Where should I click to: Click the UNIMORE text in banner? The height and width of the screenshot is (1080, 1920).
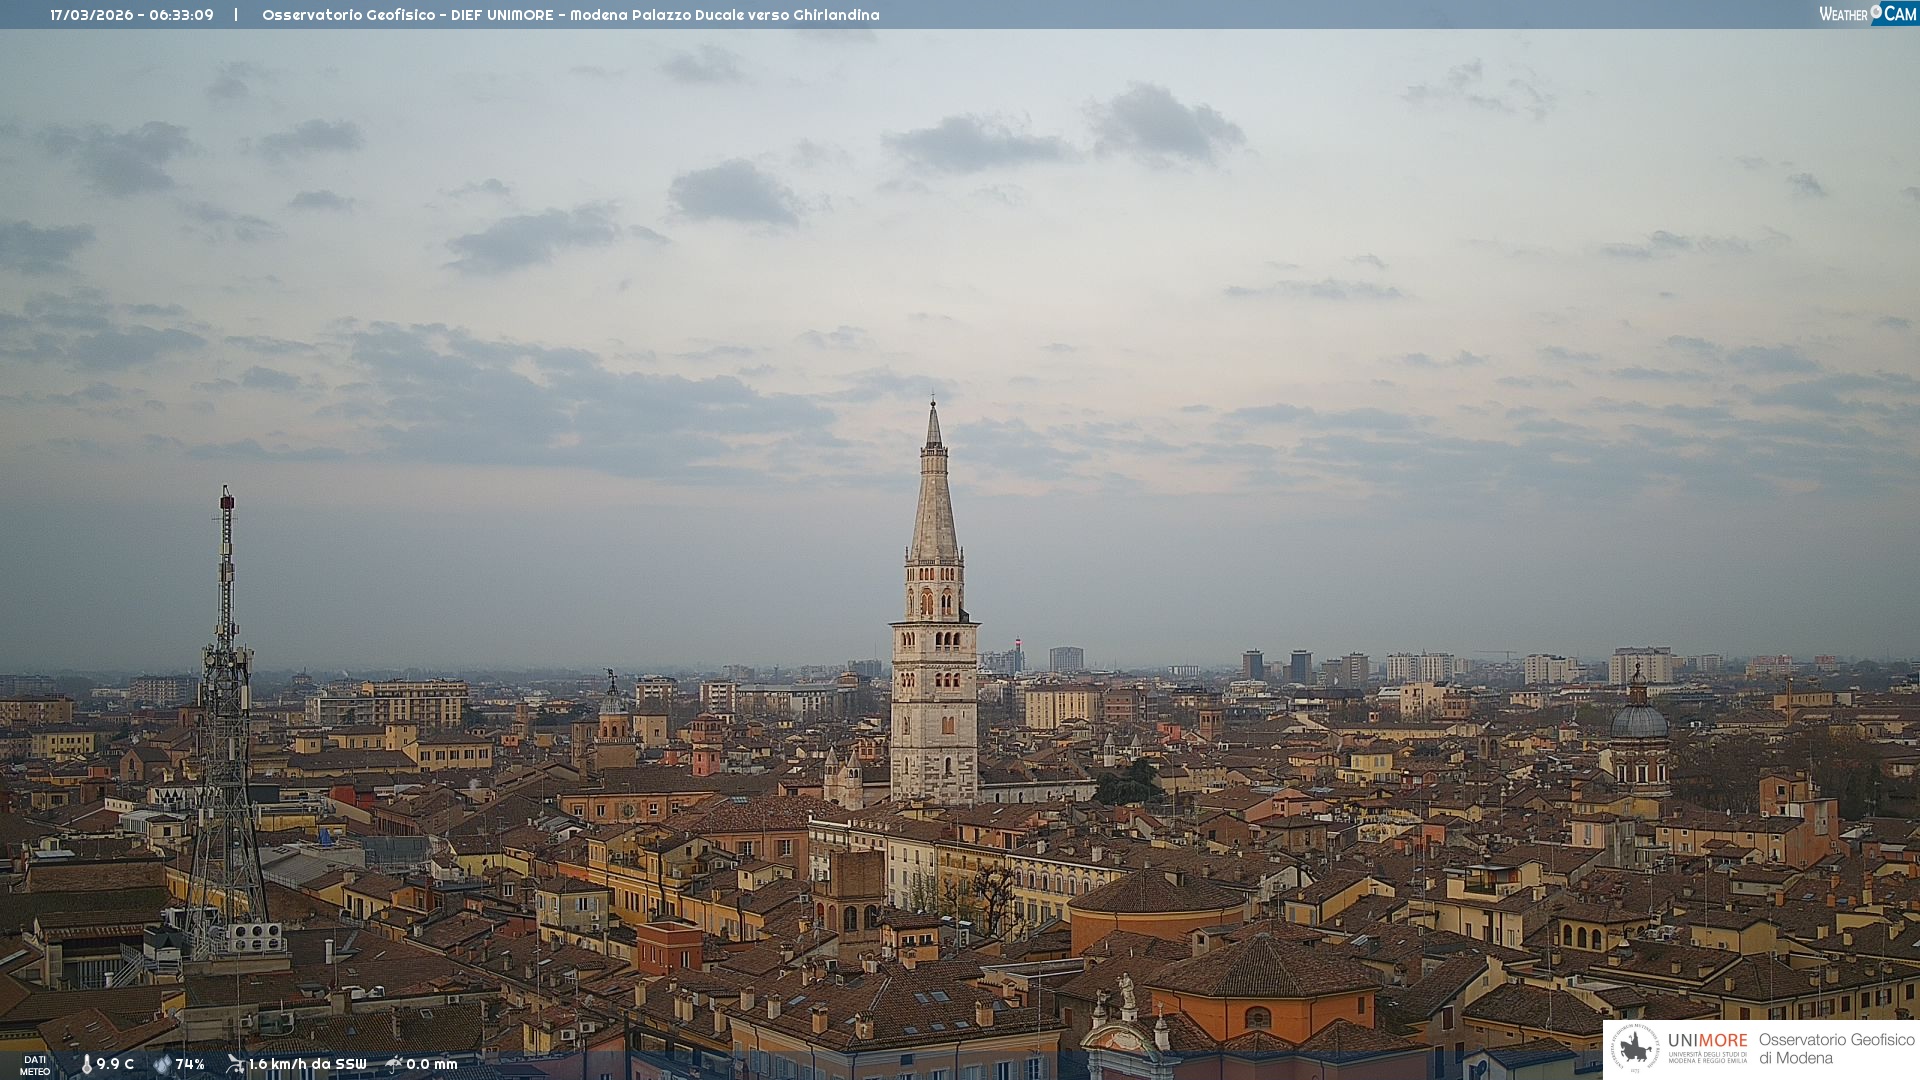point(1707,1040)
